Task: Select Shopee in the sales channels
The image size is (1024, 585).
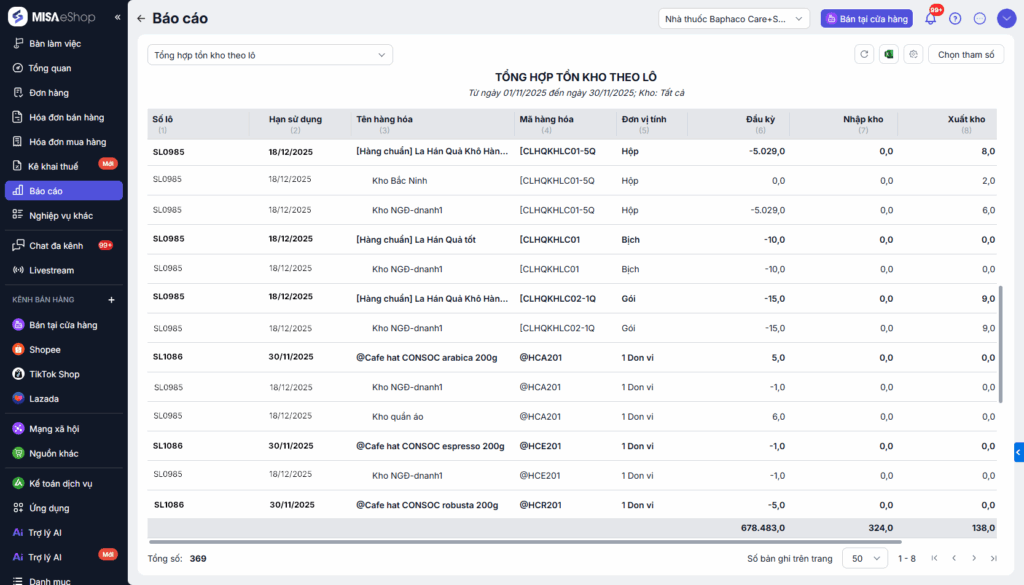Action: [x=44, y=350]
